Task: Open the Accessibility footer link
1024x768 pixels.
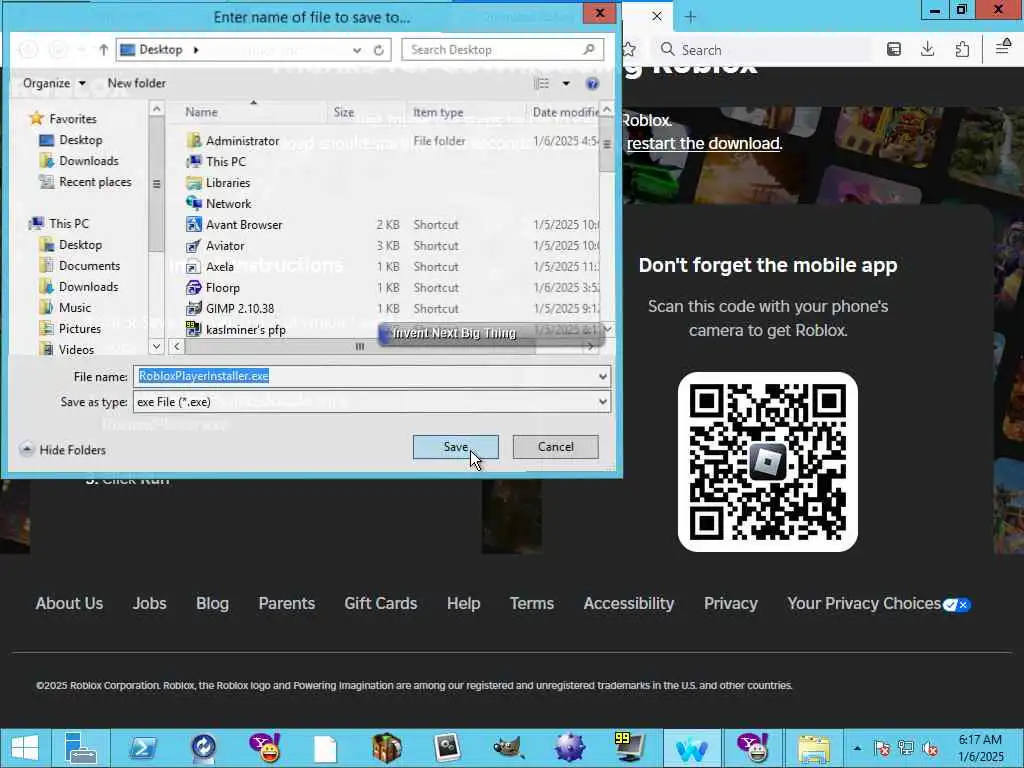Action: point(628,603)
